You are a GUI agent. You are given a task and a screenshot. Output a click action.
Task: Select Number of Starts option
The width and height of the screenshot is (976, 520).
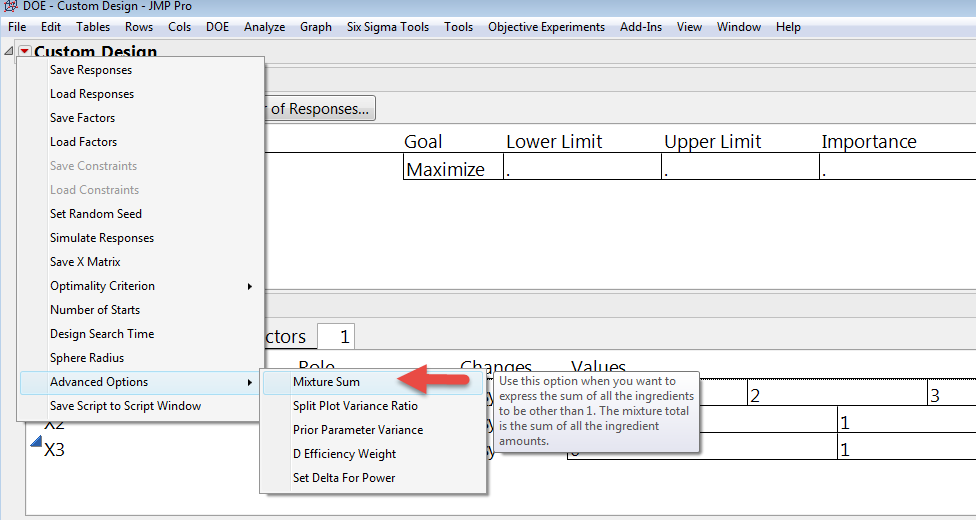(x=142, y=310)
